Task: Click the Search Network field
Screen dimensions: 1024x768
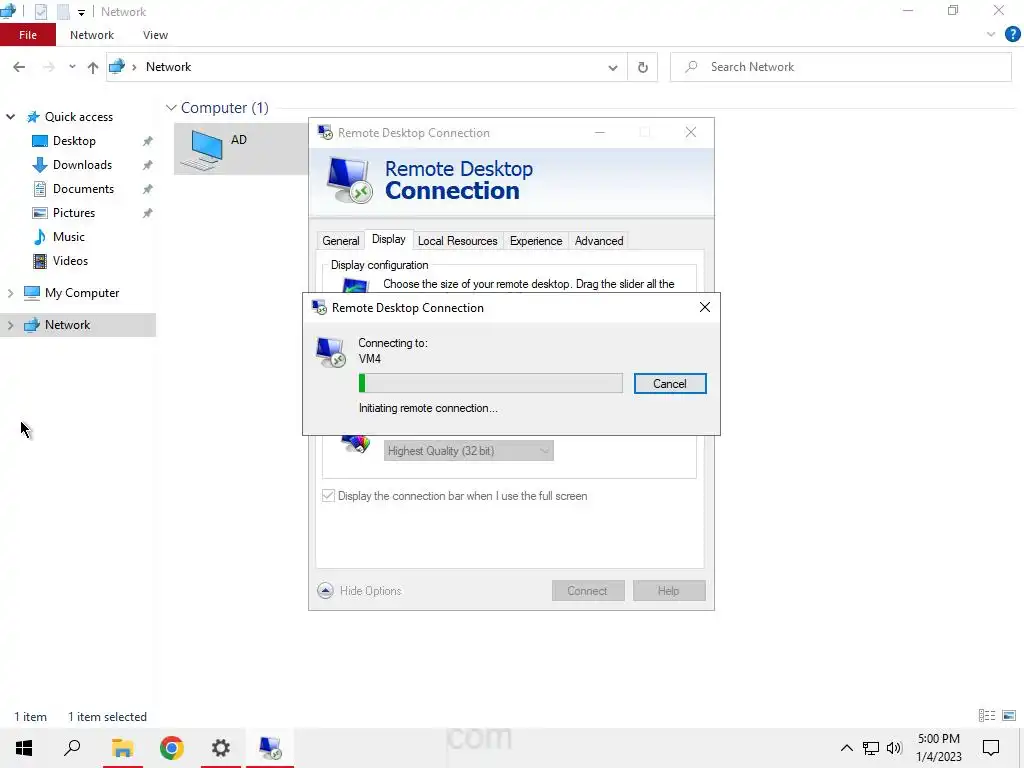Action: tap(841, 67)
